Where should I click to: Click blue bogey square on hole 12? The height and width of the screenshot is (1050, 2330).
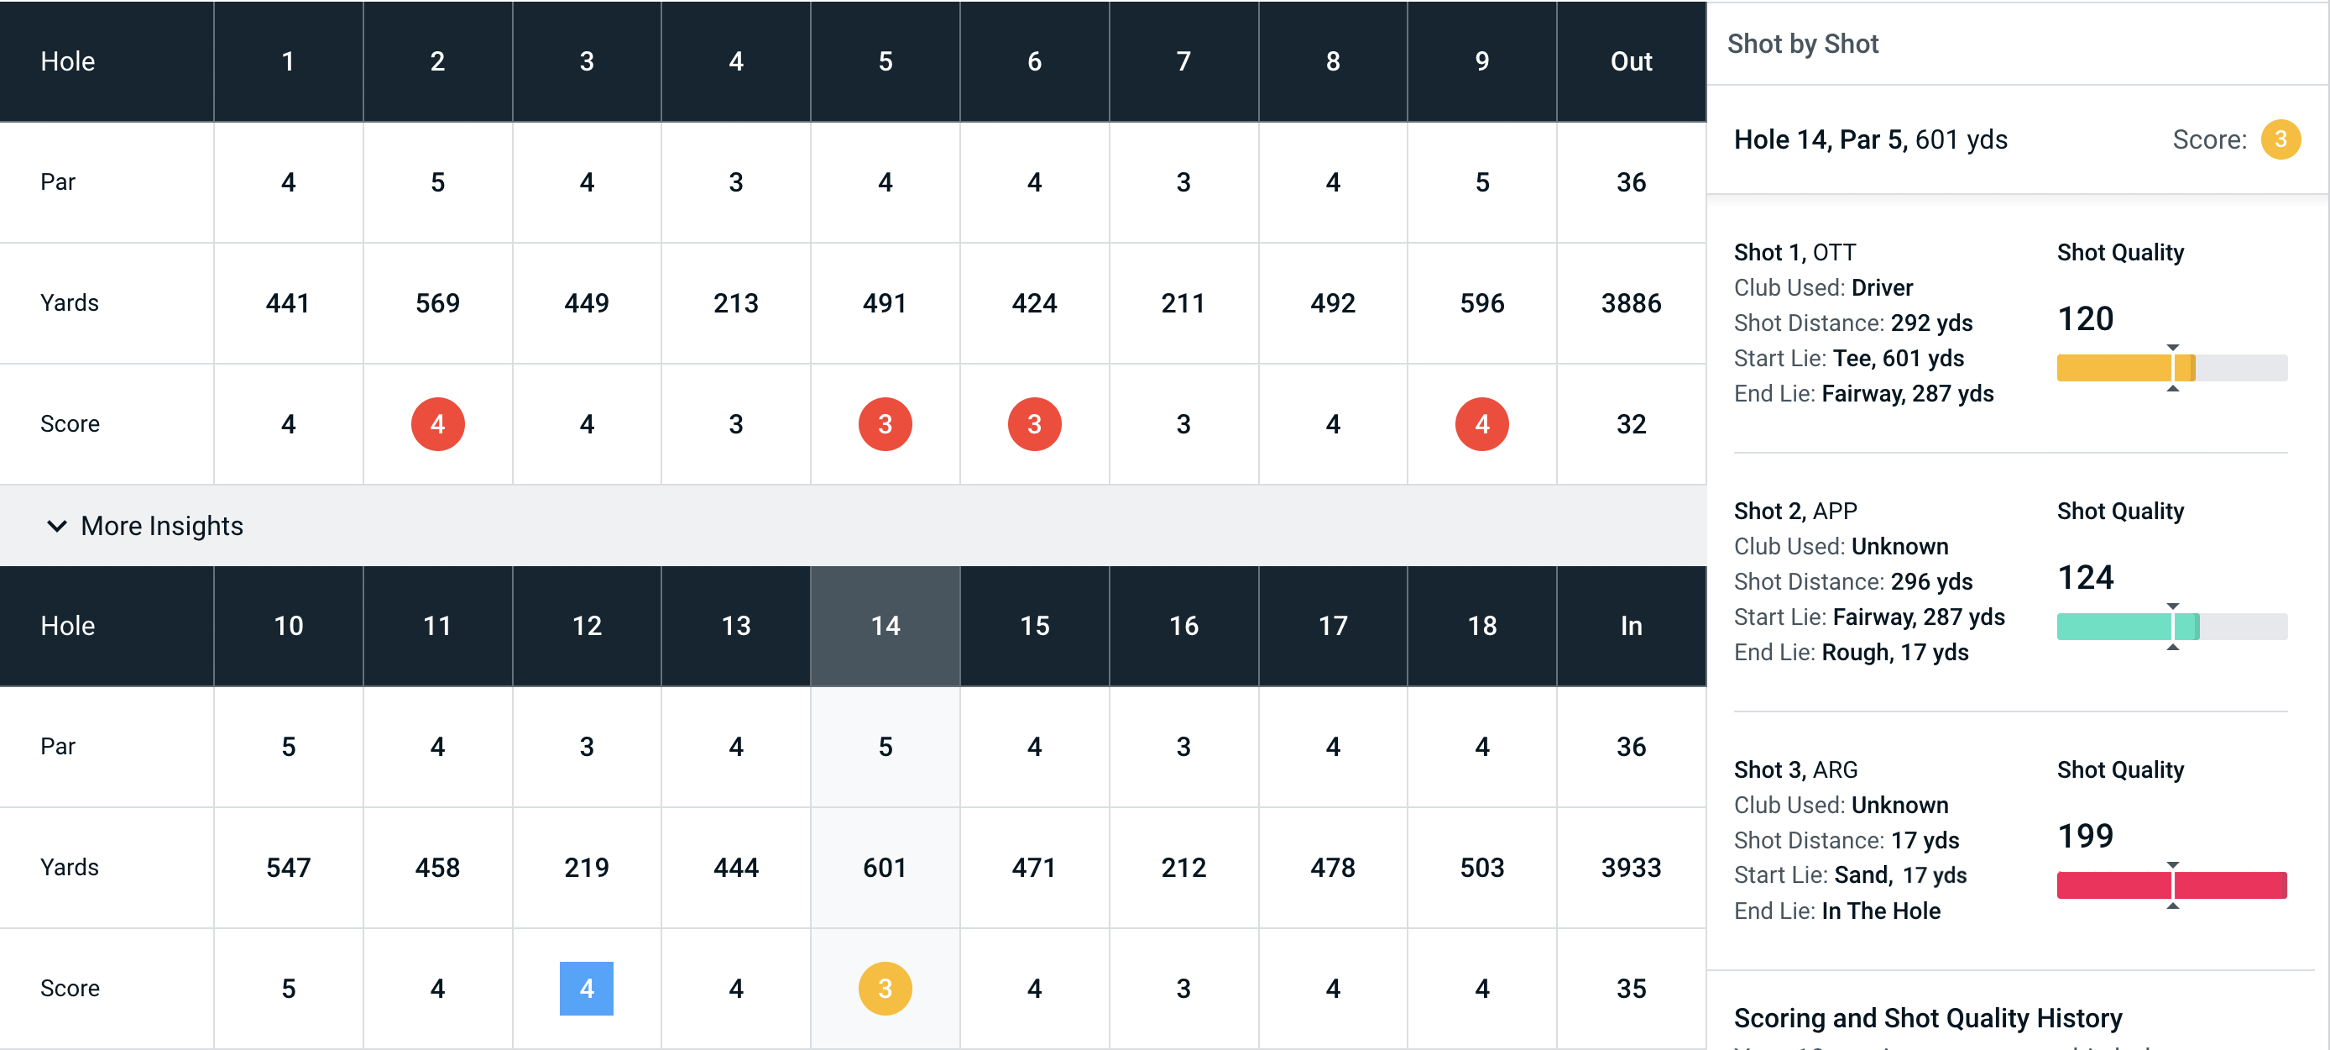click(x=586, y=988)
